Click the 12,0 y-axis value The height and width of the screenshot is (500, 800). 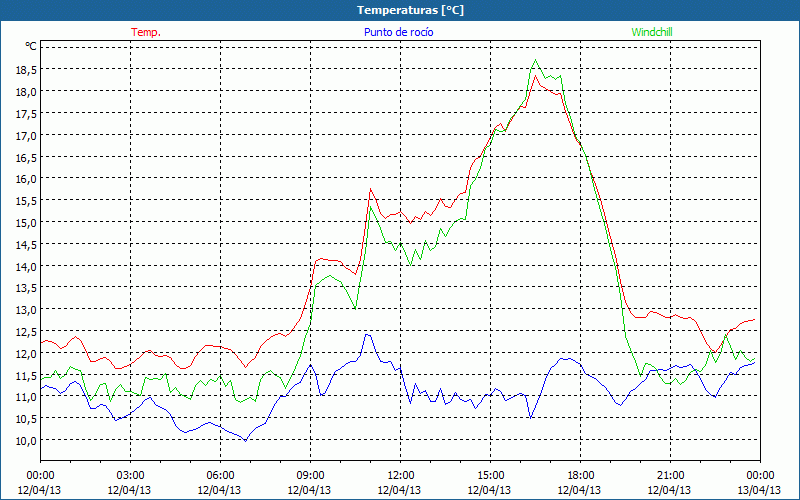click(26, 354)
